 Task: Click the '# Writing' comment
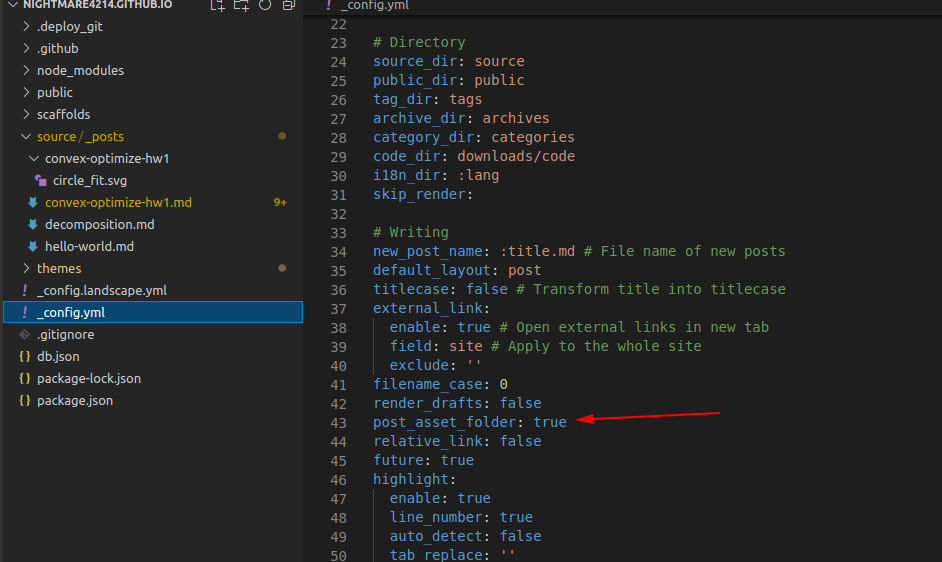411,232
